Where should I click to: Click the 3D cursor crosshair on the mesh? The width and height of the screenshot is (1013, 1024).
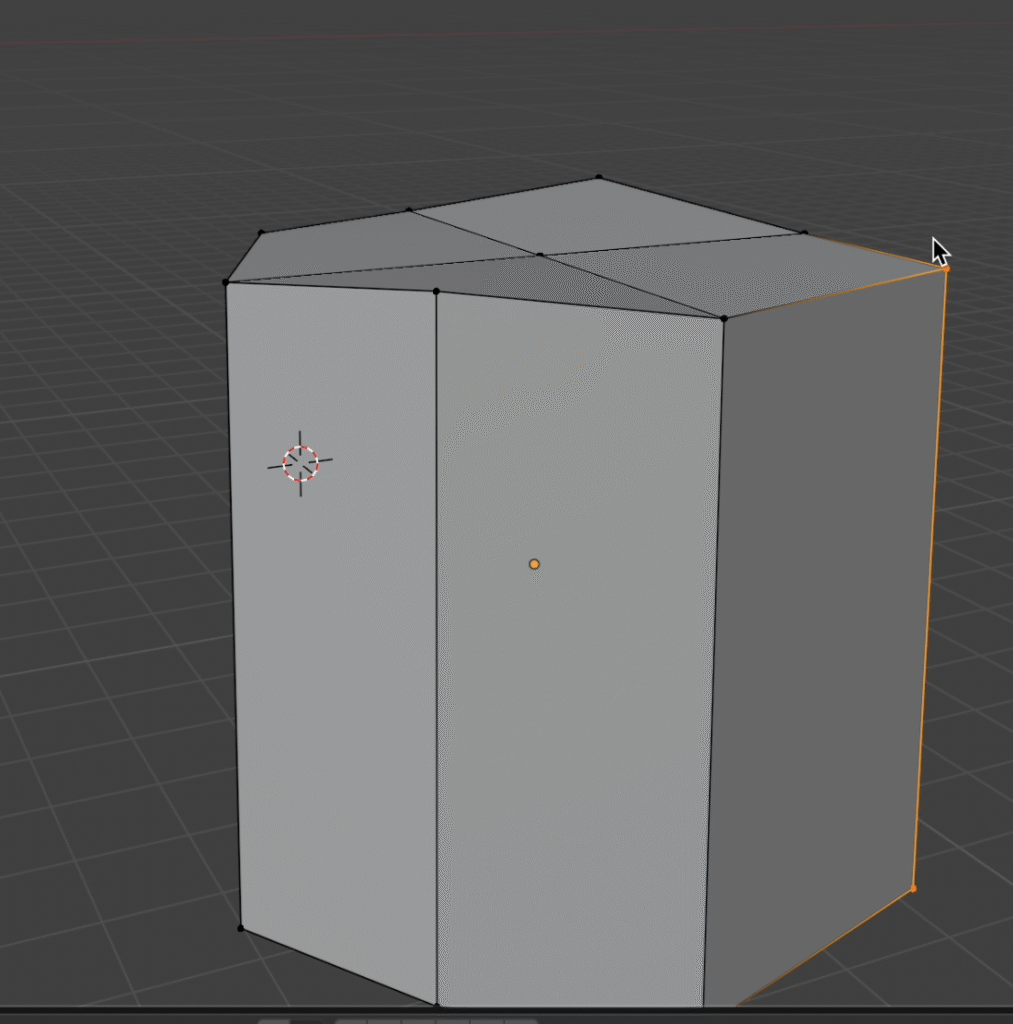[300, 463]
